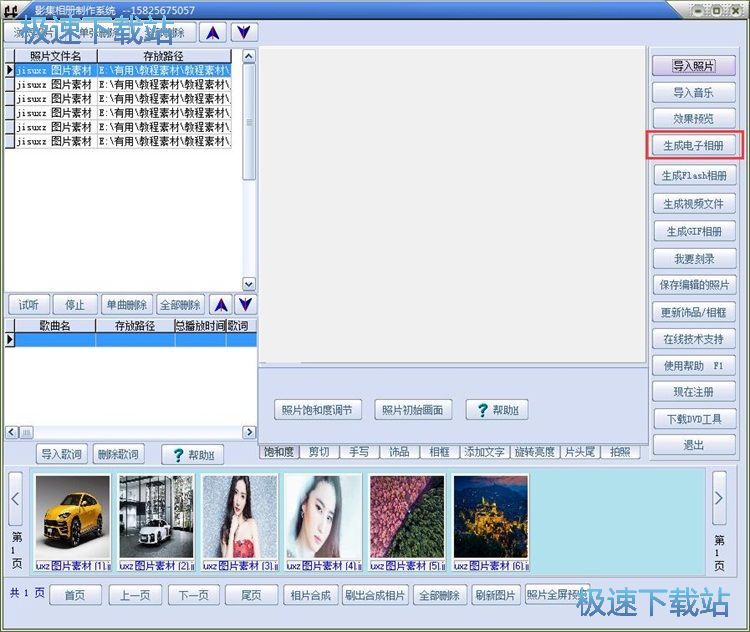
Task: Open 帮助 with question mark beside 删除歌词
Action: click(x=192, y=454)
